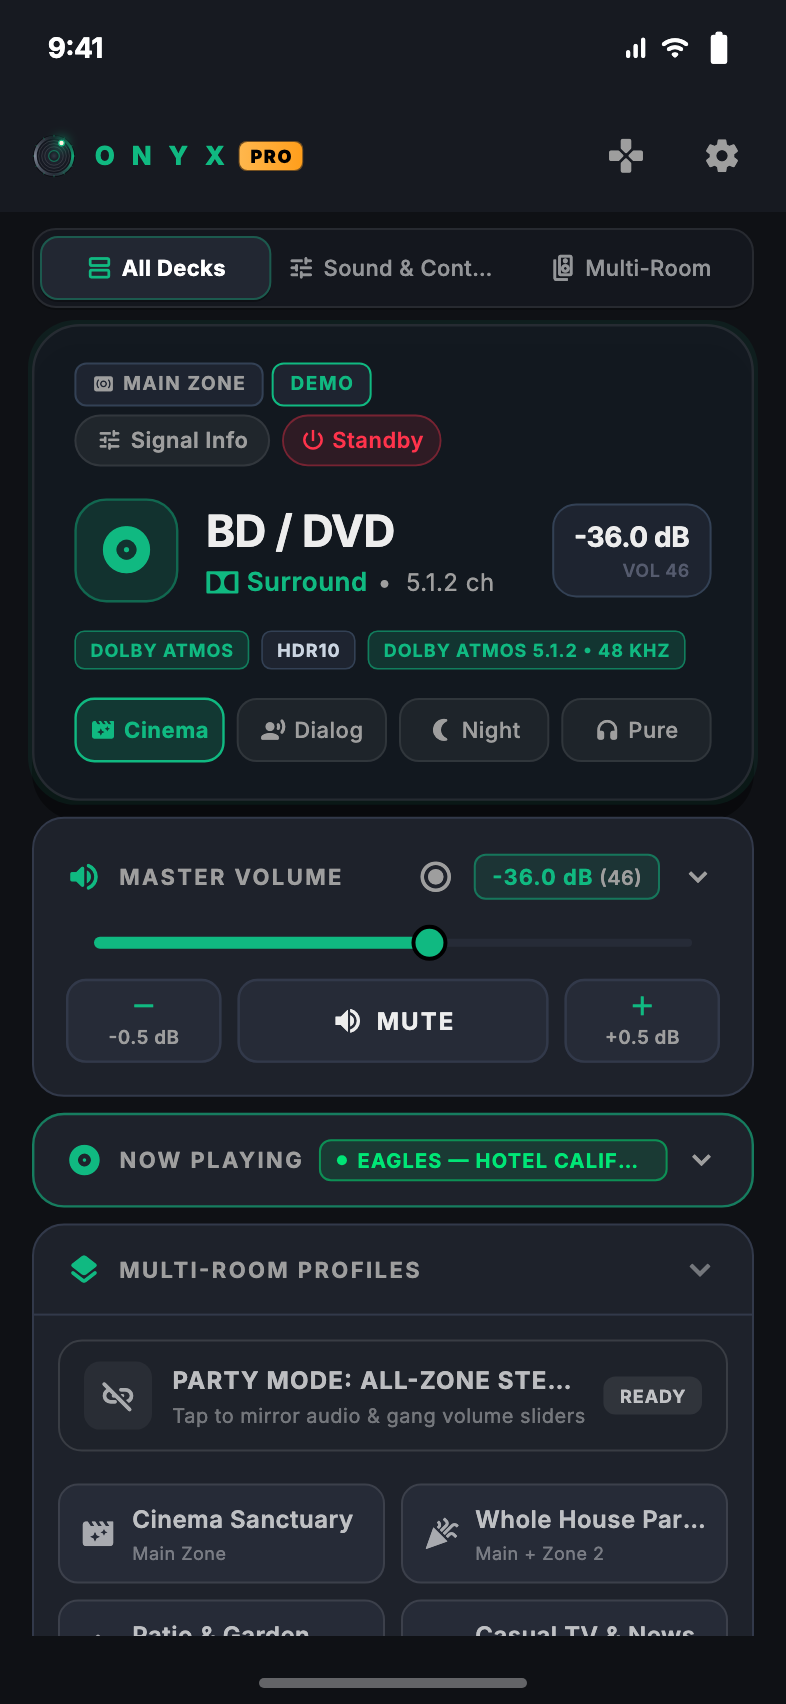The image size is (786, 1704).
Task: Check the battery status icon
Action: (719, 48)
